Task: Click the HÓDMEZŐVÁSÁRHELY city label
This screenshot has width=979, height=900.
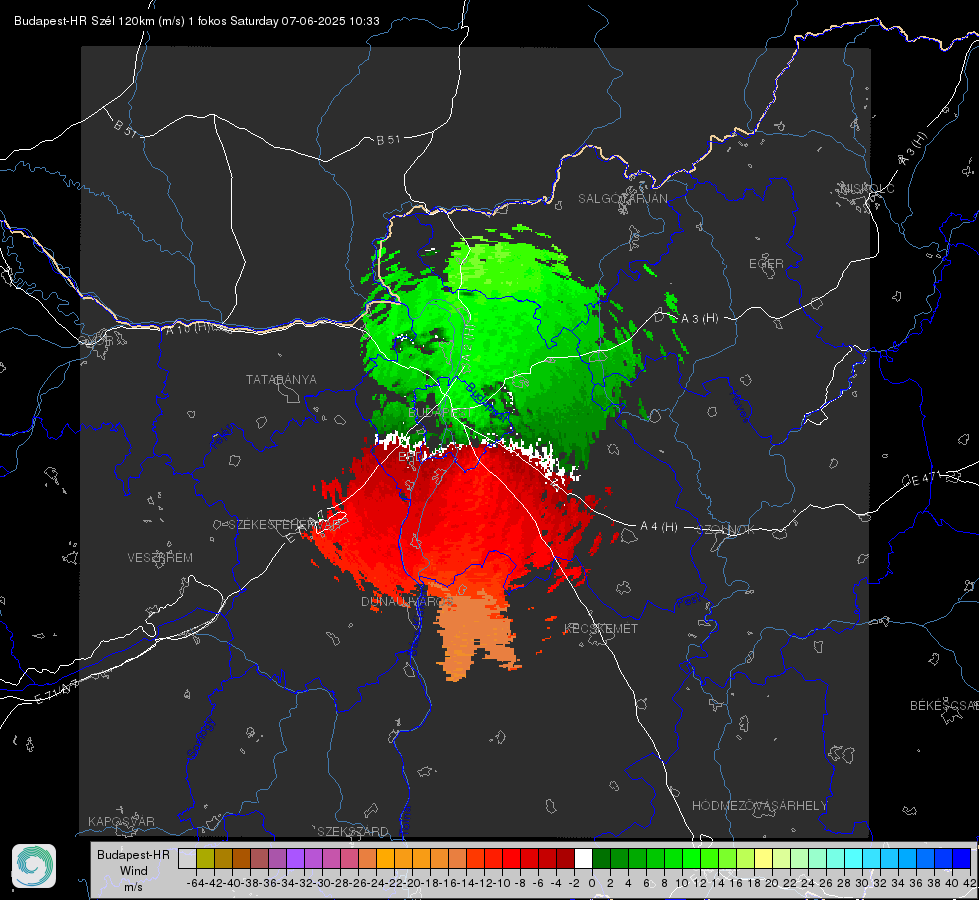Action: pos(759,806)
